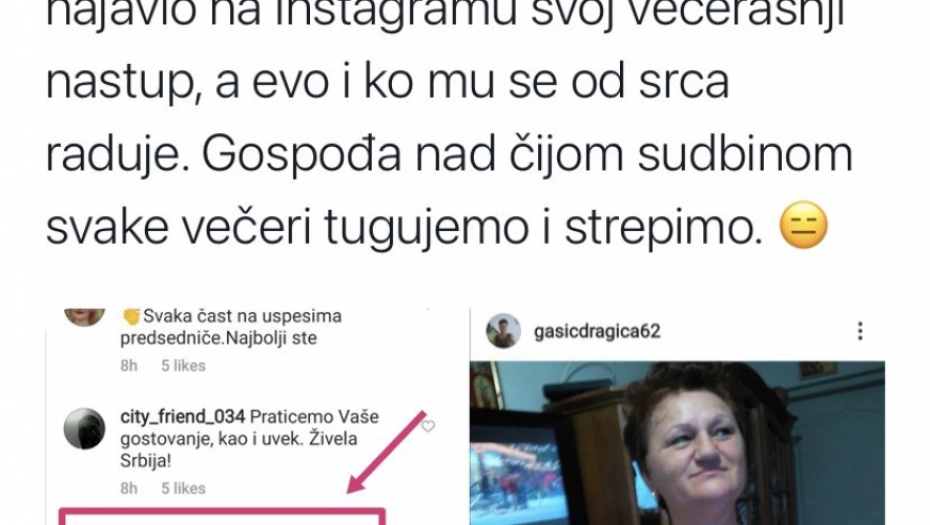The width and height of the screenshot is (930, 525).
Task: Click the expressionless face emoji in the tweet
Action: pyautogui.click(x=803, y=225)
